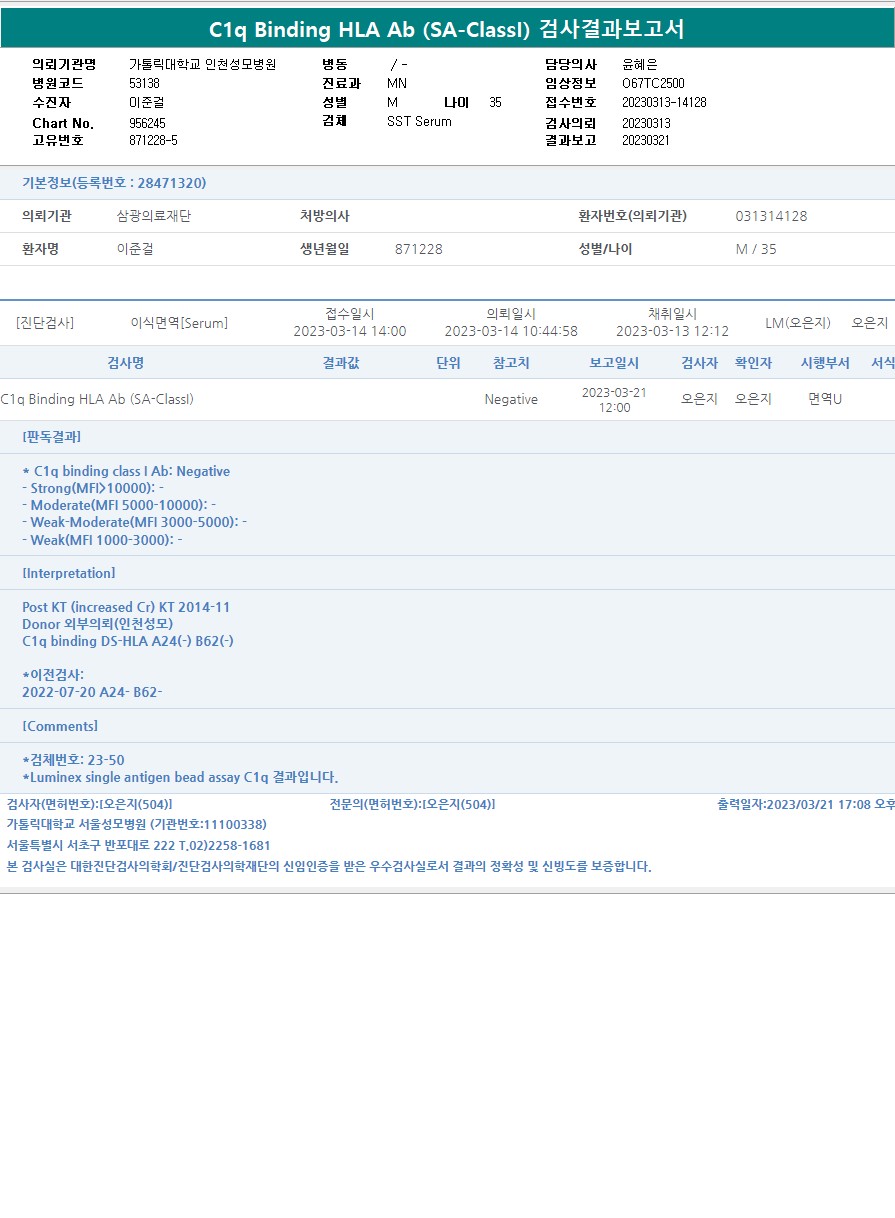
Task: Click the 'Strong(MFI>10000)' result line
Action: point(93,488)
